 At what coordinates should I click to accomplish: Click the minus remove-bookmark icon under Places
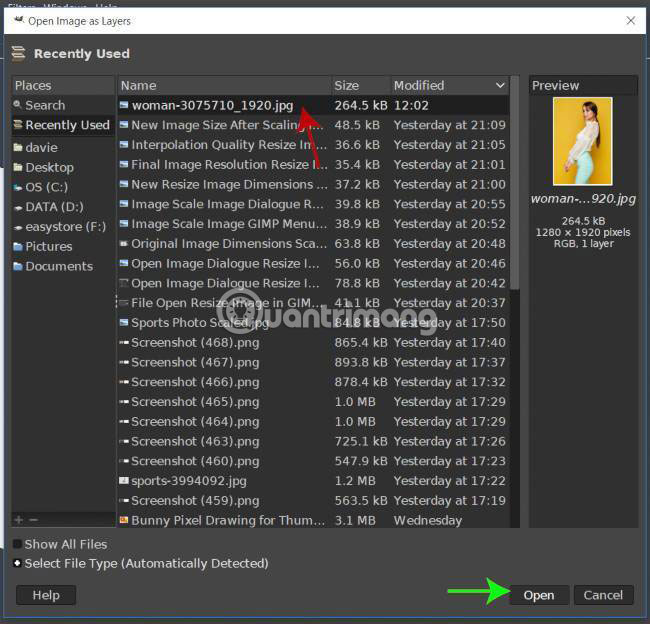pos(34,520)
